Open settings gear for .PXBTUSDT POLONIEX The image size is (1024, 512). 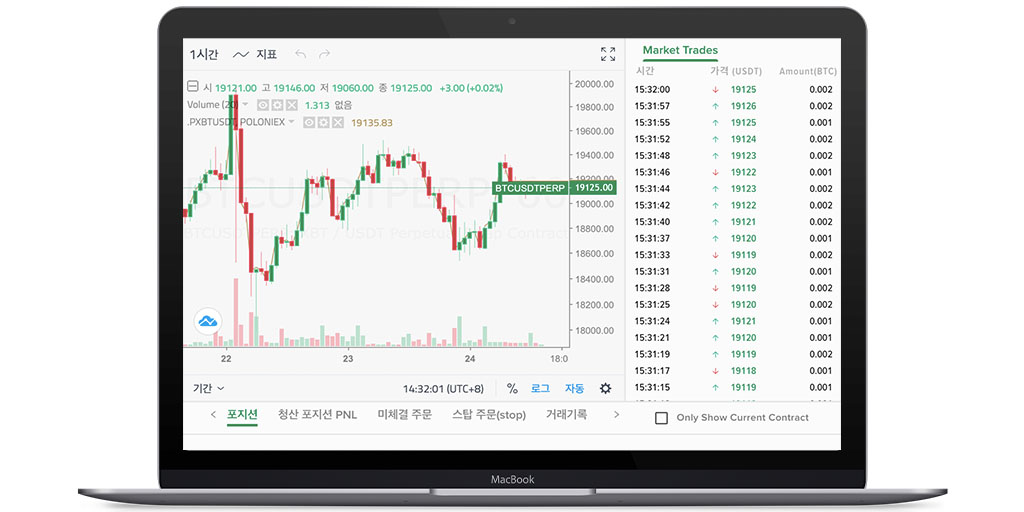(323, 122)
